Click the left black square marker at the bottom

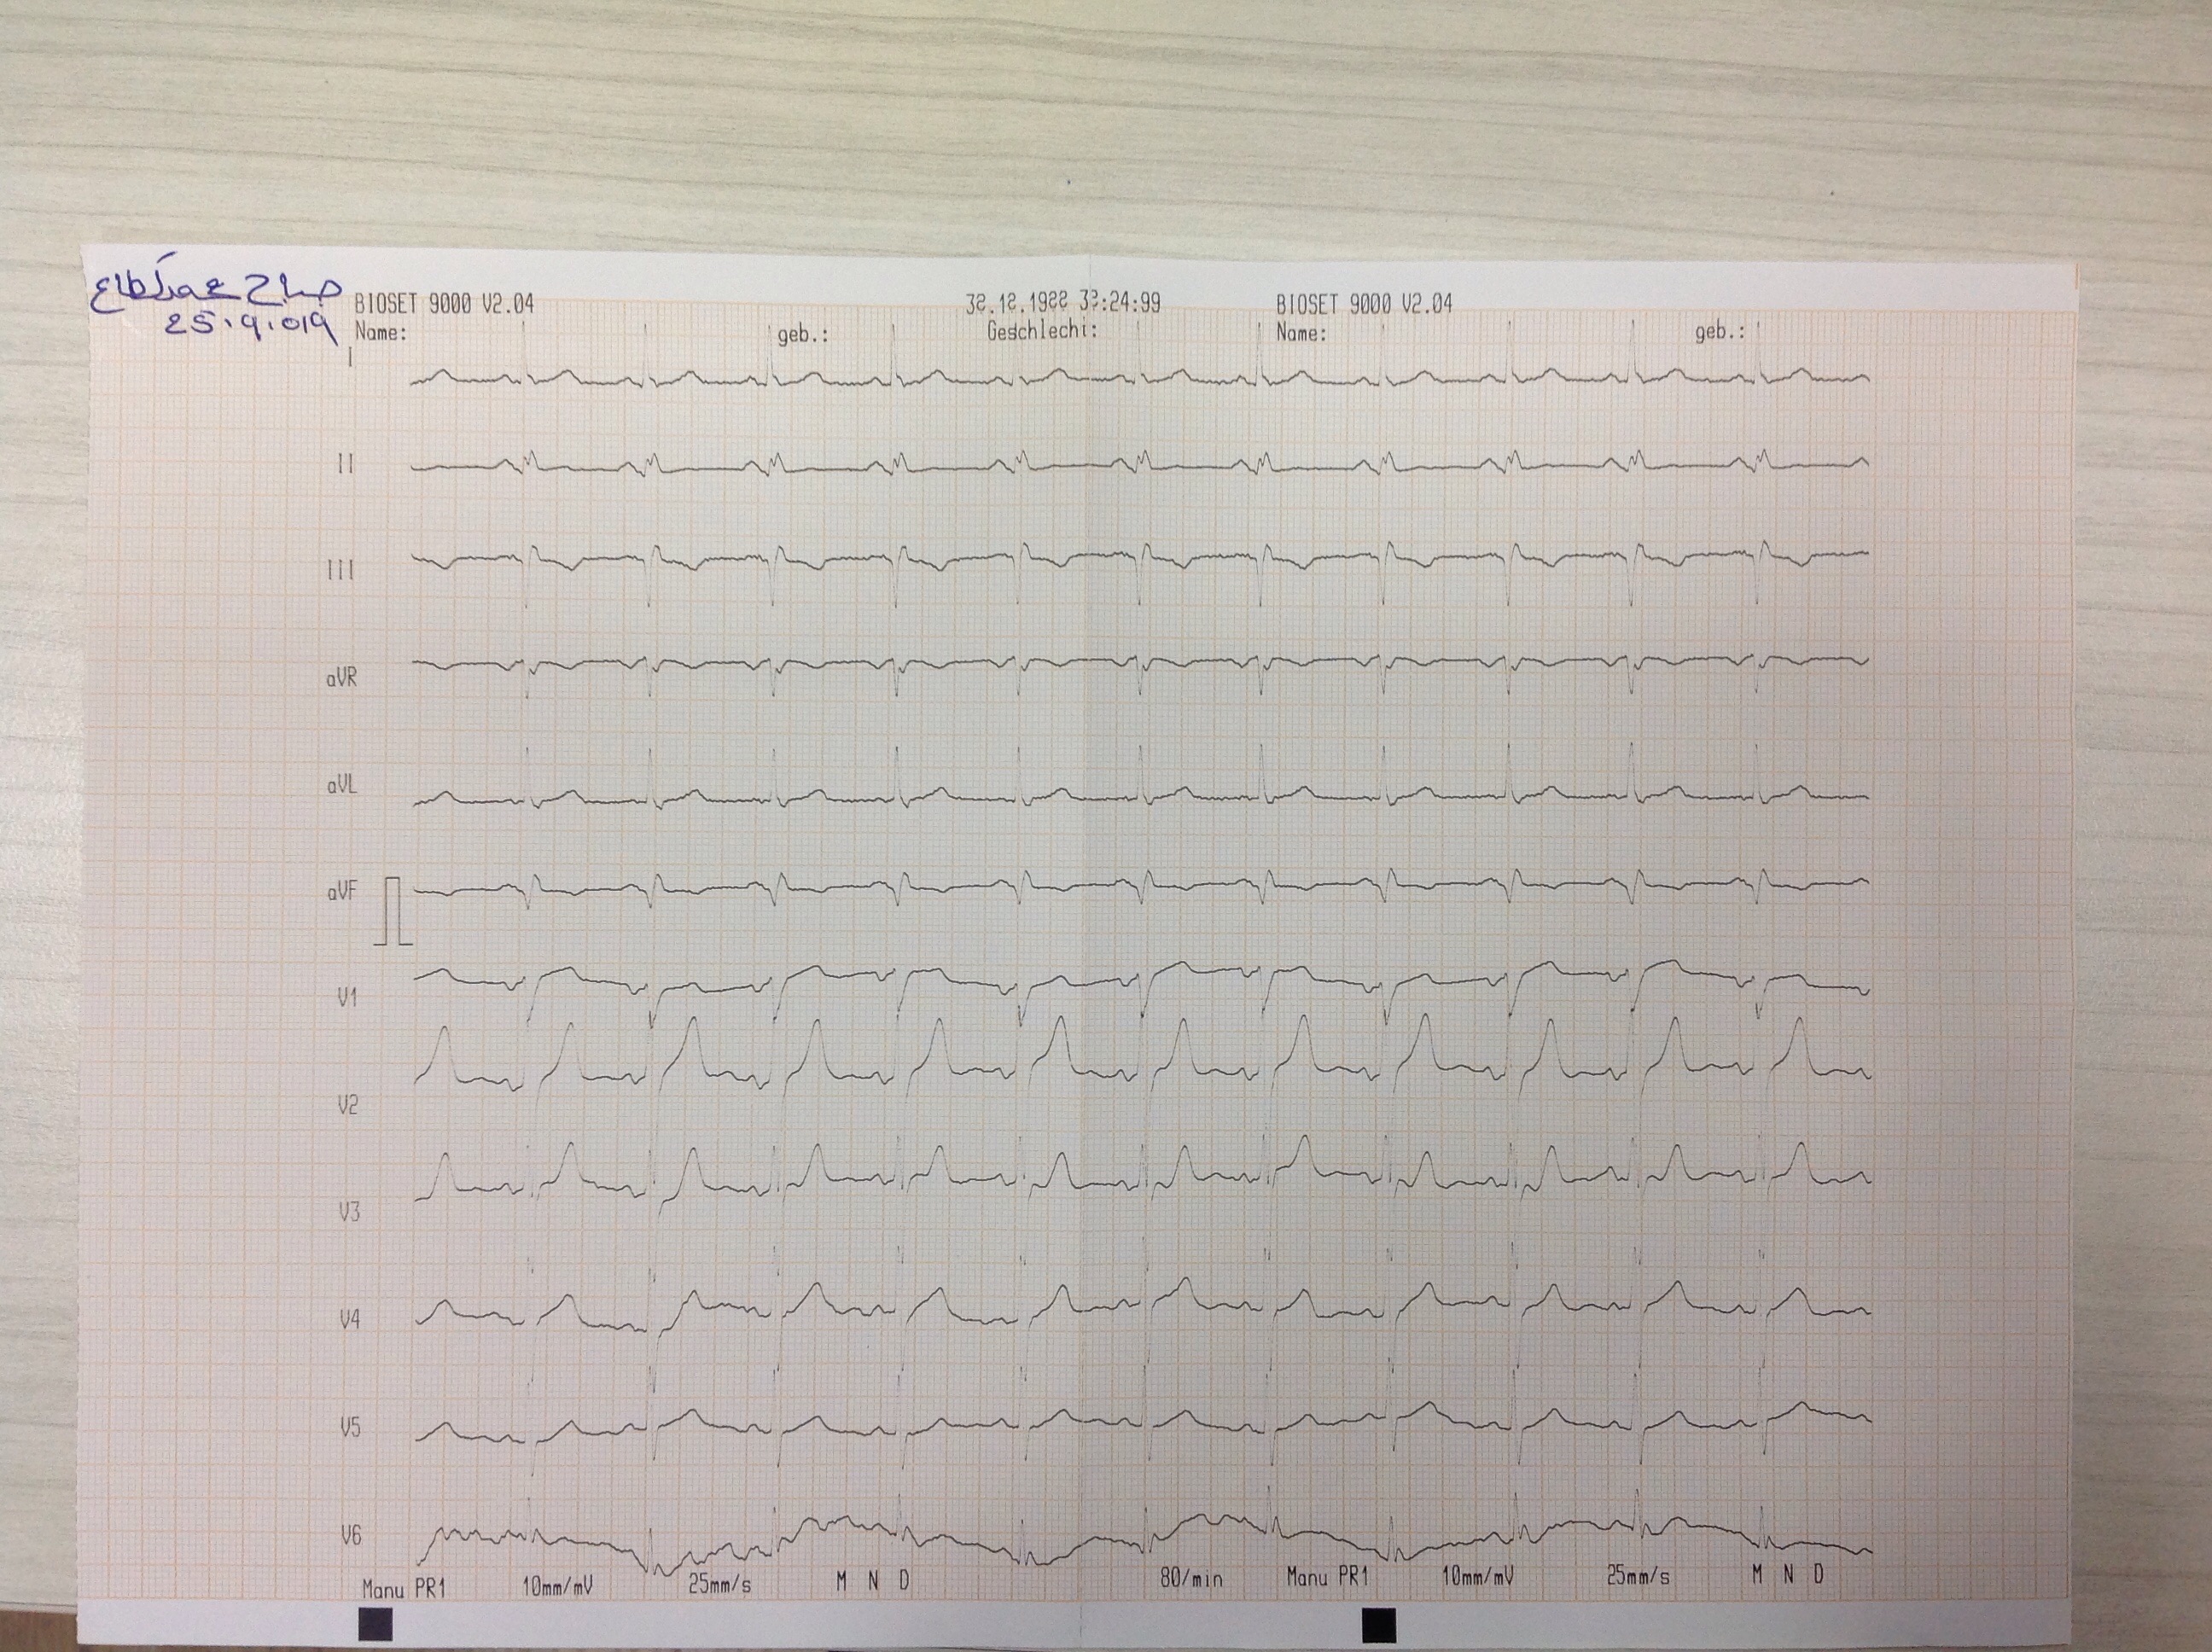pos(376,1623)
